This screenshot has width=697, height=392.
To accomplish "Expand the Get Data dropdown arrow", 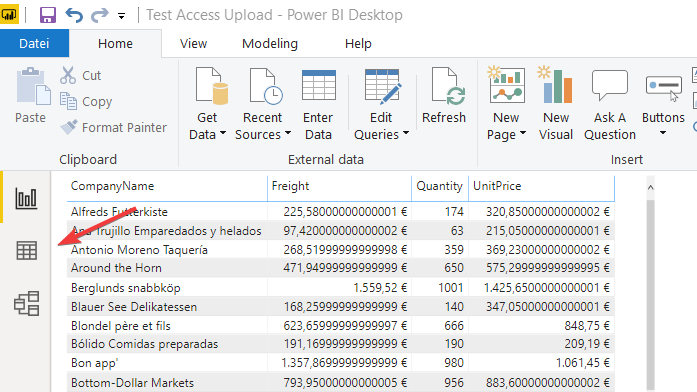I will (223, 133).
